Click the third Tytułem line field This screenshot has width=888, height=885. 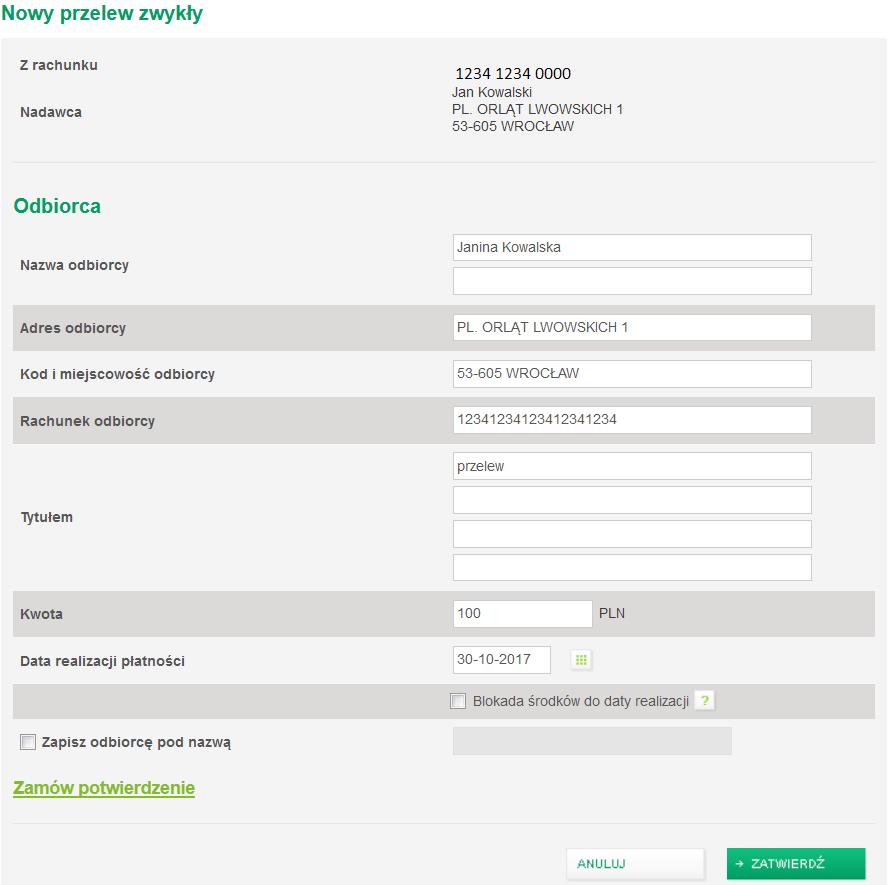coord(632,534)
